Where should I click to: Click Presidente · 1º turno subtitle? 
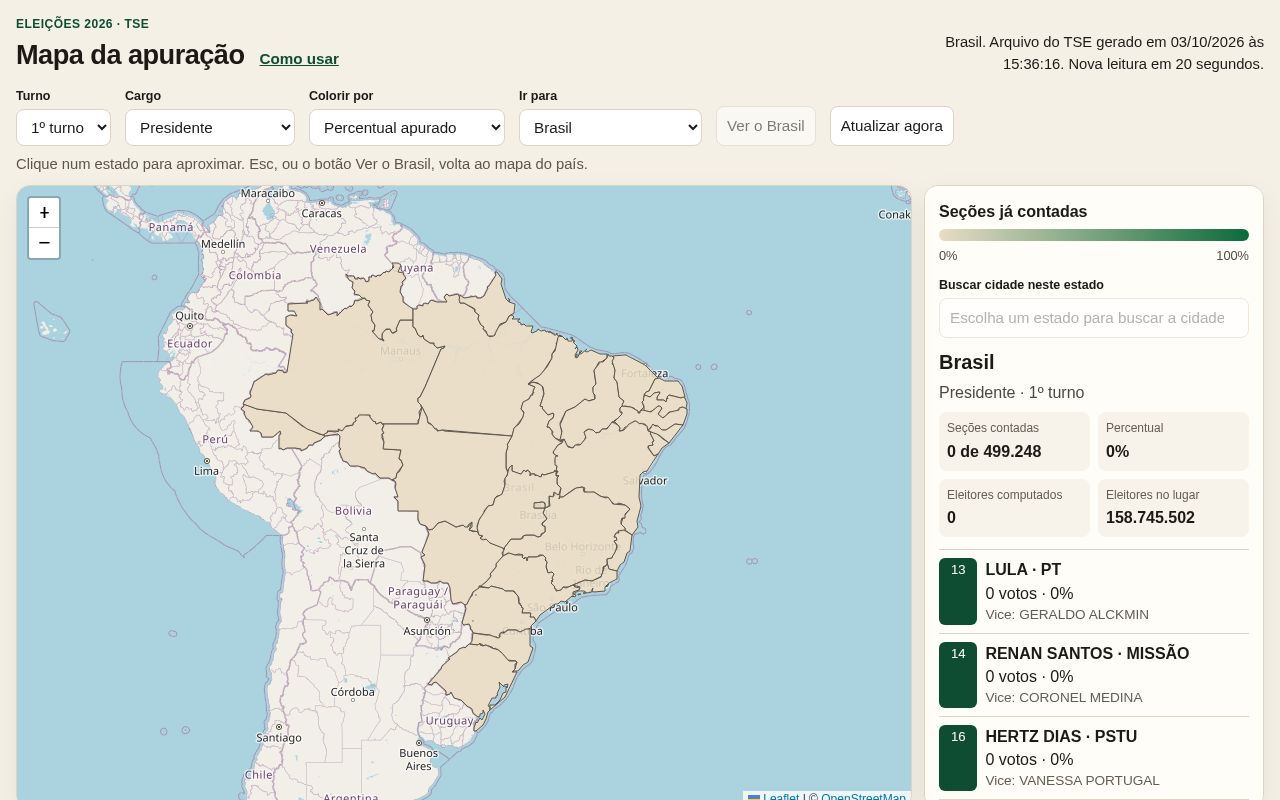pyautogui.click(x=1011, y=392)
